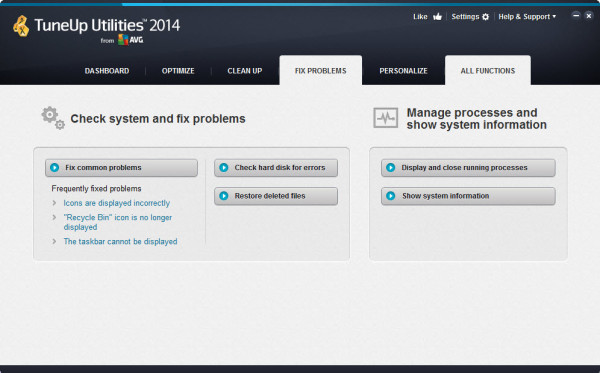Click play icon on Fix common problems
The height and width of the screenshot is (373, 600).
[x=54, y=168]
